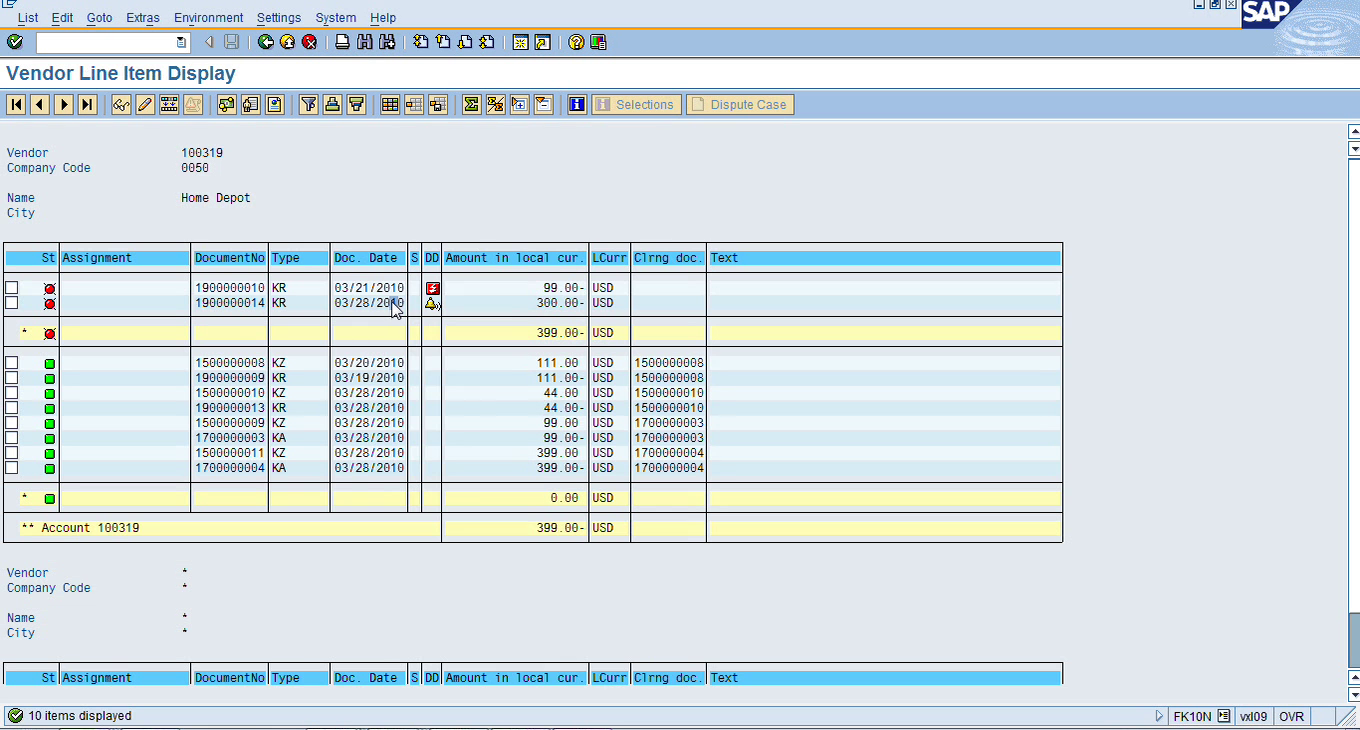1360x730 pixels.
Task: Open the Settings menu
Action: coord(279,18)
